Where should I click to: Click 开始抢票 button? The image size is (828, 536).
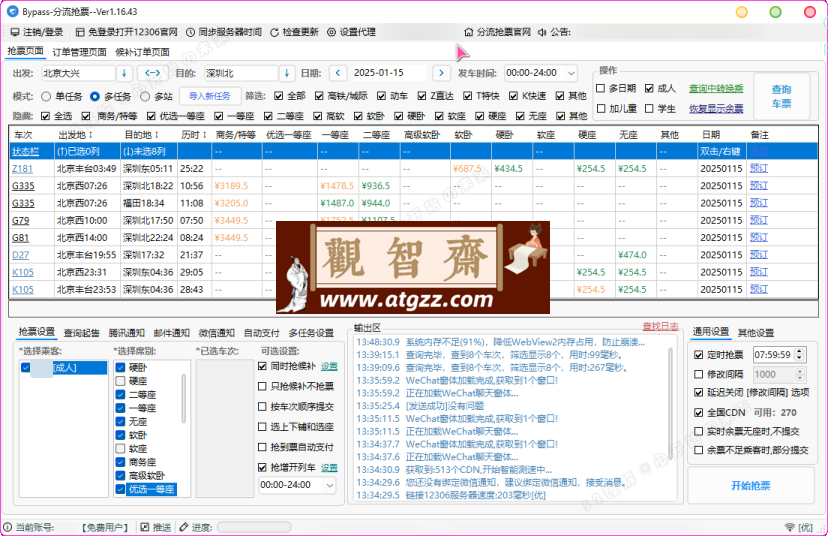coord(751,485)
